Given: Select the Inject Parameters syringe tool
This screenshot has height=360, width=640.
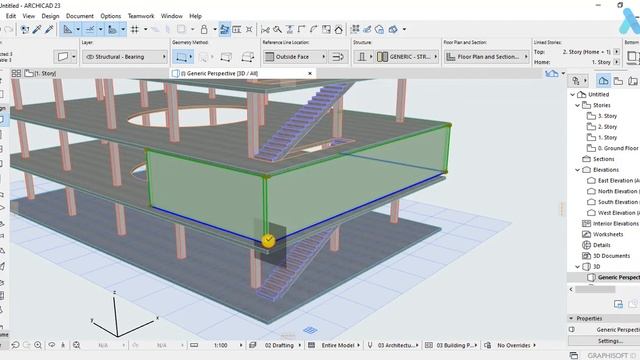Looking at the screenshot, I should (x=49, y=29).
